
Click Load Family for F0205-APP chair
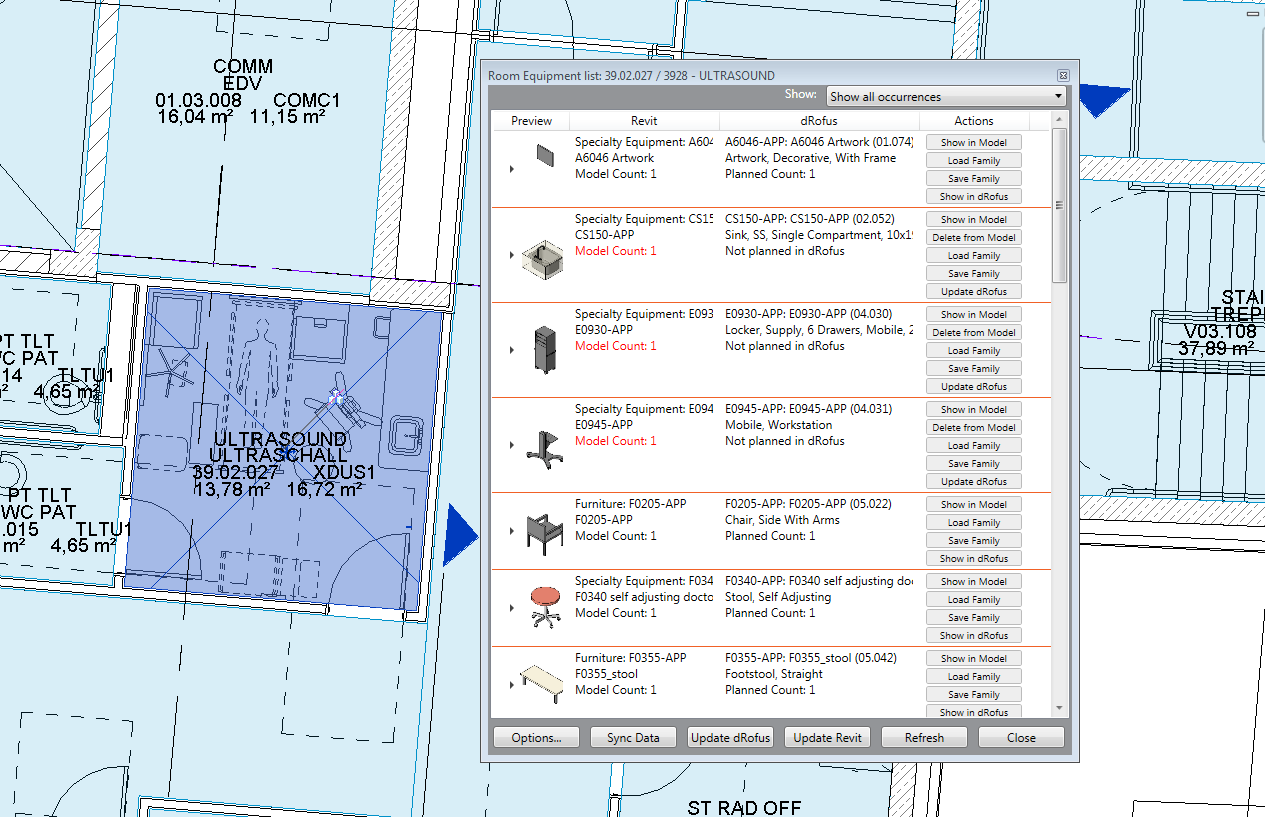973,522
